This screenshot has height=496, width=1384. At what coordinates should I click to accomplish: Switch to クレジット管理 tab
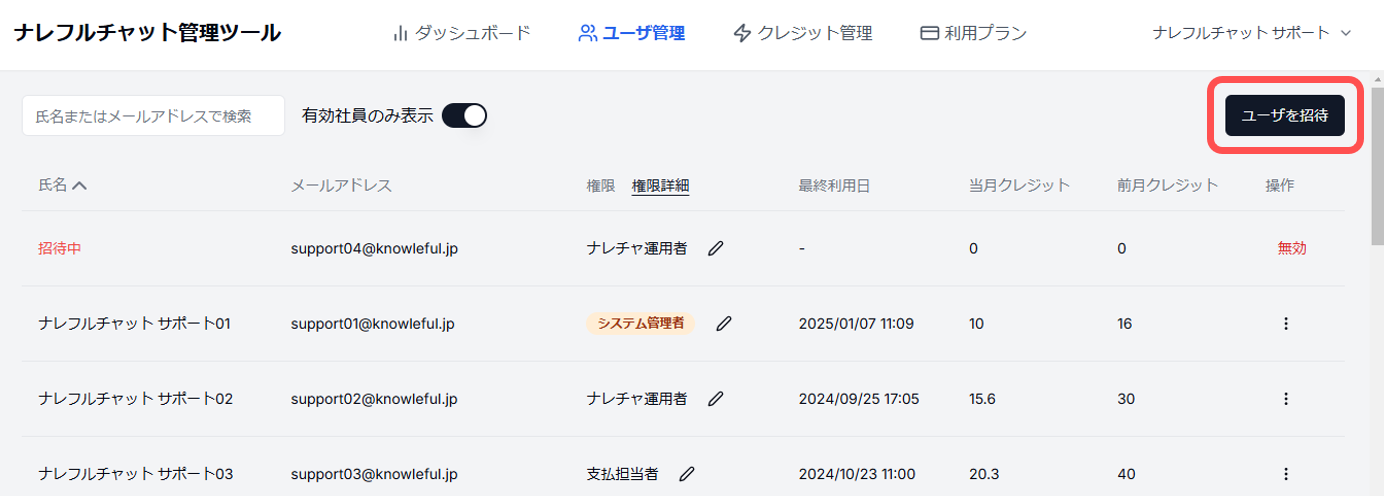click(x=802, y=33)
